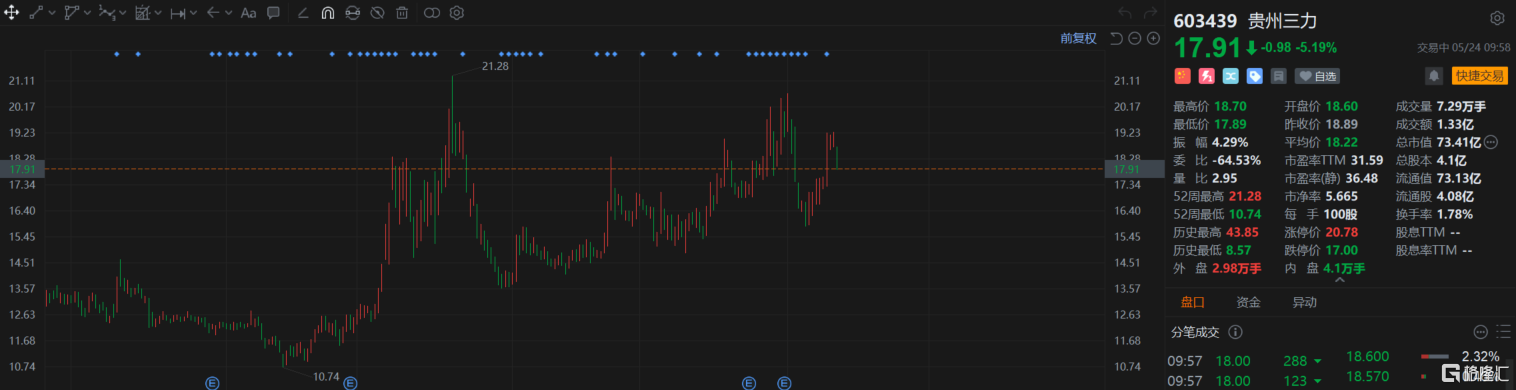This screenshot has height=390, width=1516.
Task: Expand the polygon shape tool dropdown arrow
Action: coord(88,13)
